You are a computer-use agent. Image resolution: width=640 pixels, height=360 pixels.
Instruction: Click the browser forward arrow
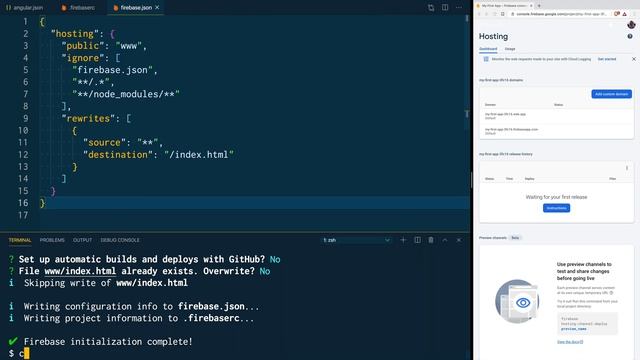coord(487,14)
